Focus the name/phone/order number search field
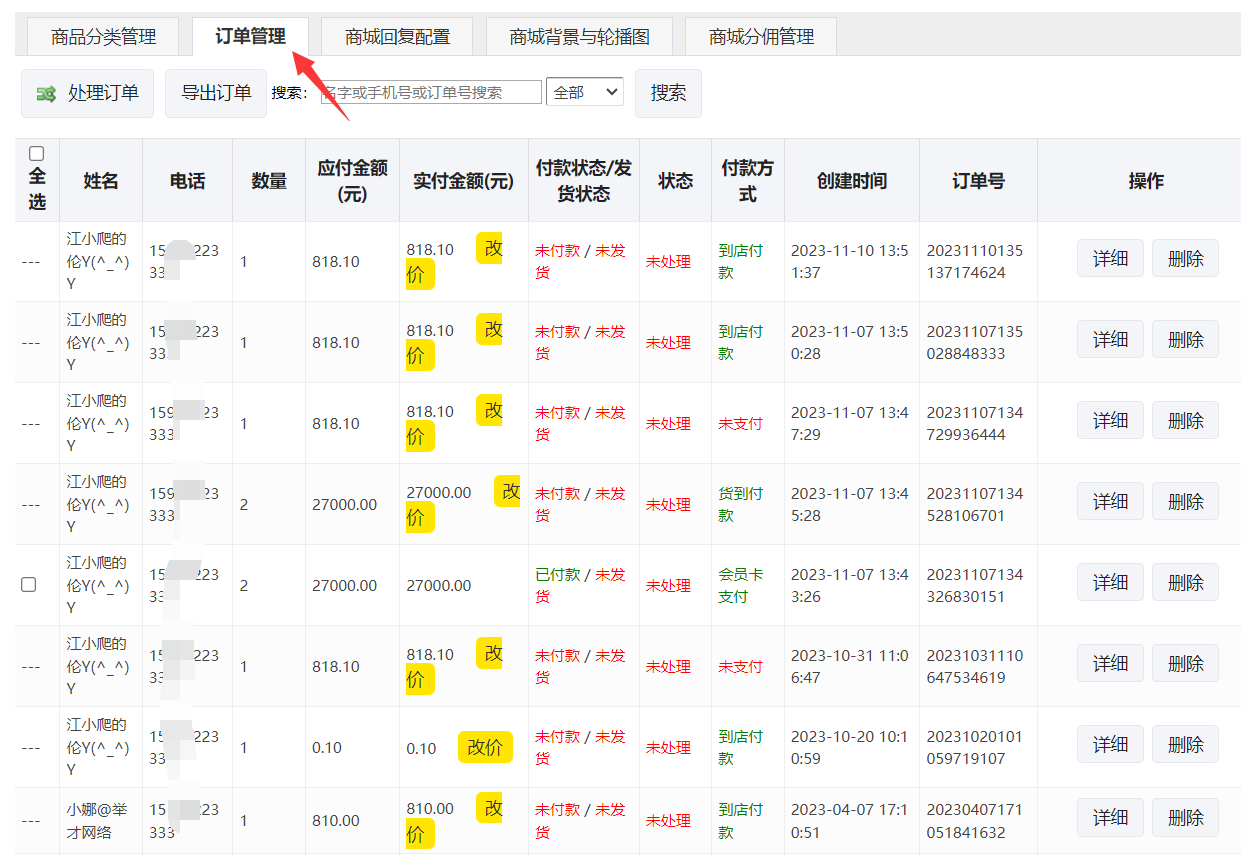Viewport: 1241px width, 857px height. coord(431,92)
